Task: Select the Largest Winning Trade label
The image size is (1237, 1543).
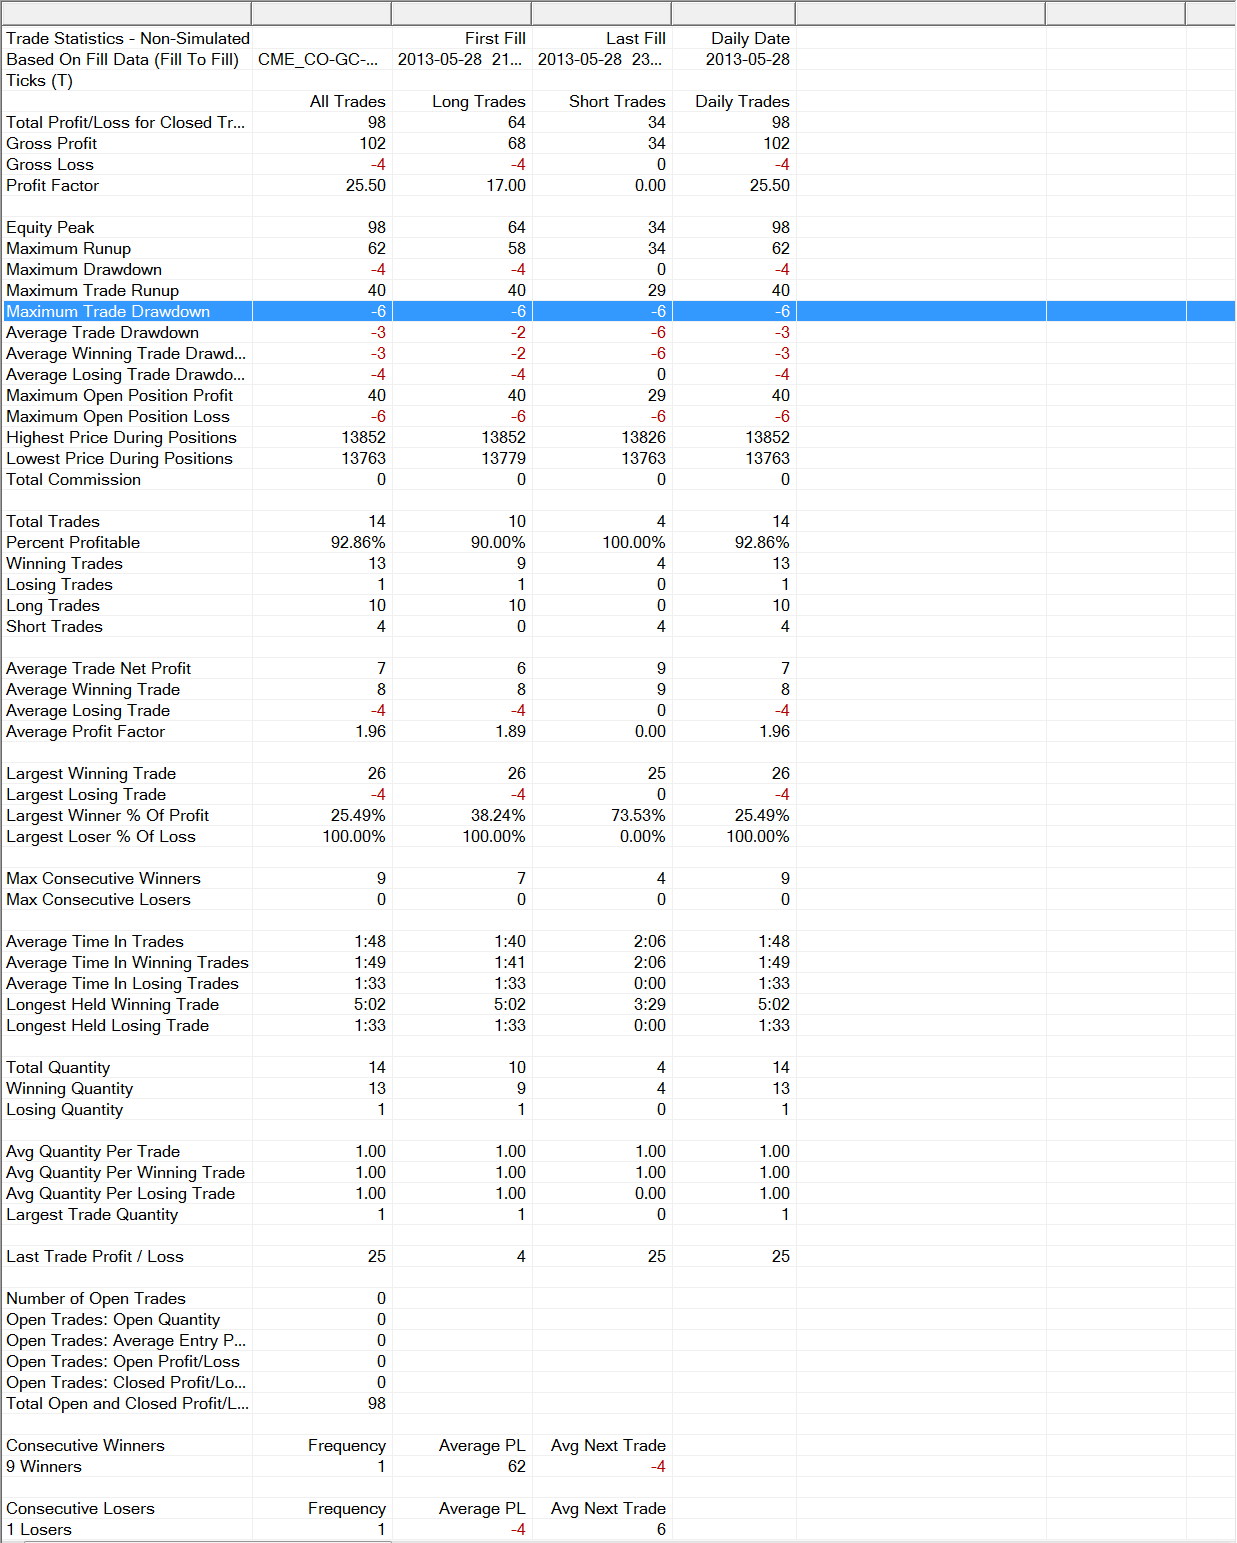Action: 91,773
